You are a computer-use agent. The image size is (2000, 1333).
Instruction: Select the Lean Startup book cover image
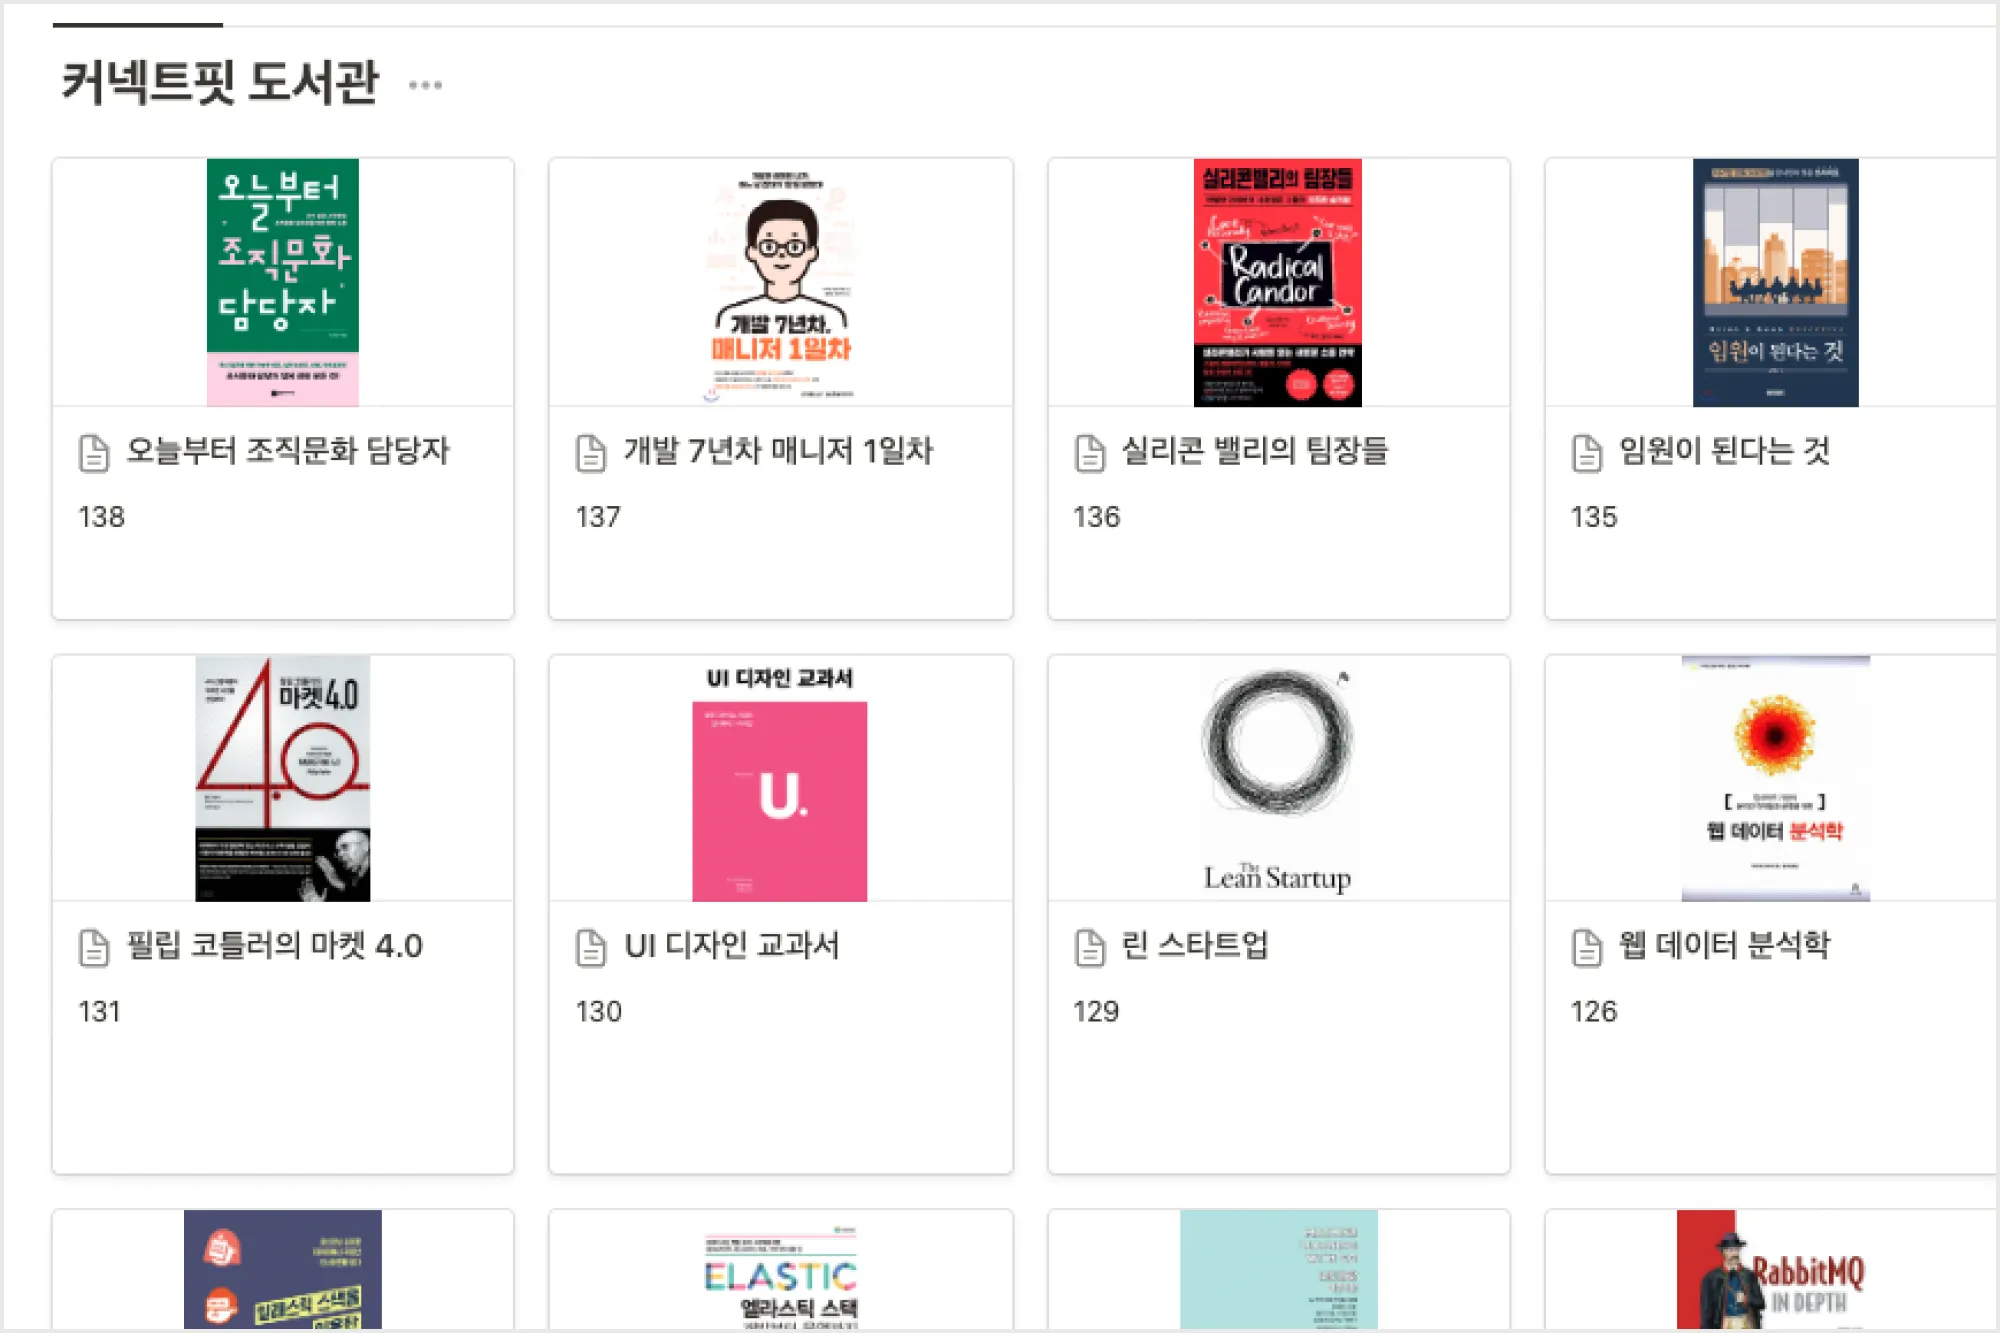(1278, 778)
